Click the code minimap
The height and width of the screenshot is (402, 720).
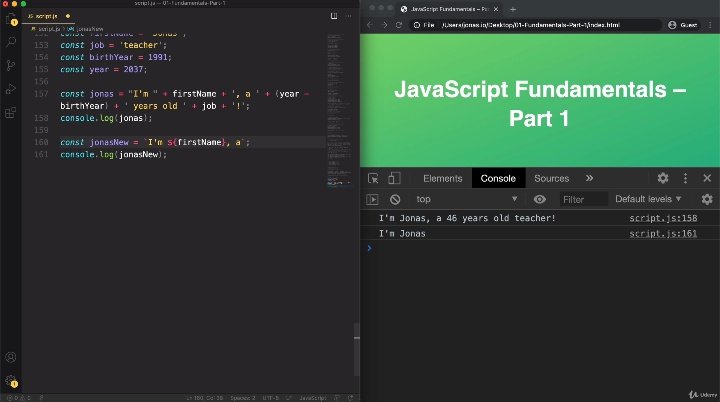(x=339, y=110)
